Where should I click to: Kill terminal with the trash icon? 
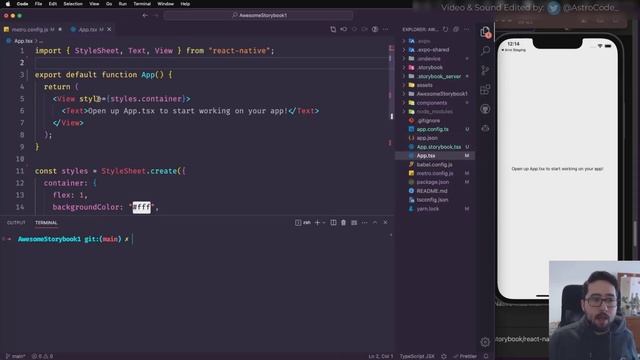click(343, 222)
